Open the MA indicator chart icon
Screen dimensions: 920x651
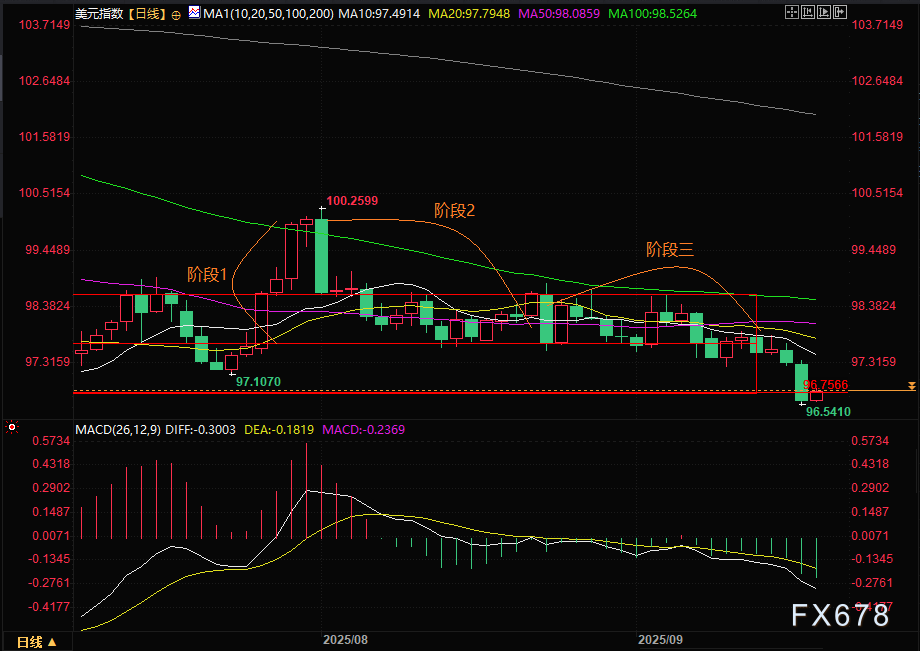click(x=193, y=15)
